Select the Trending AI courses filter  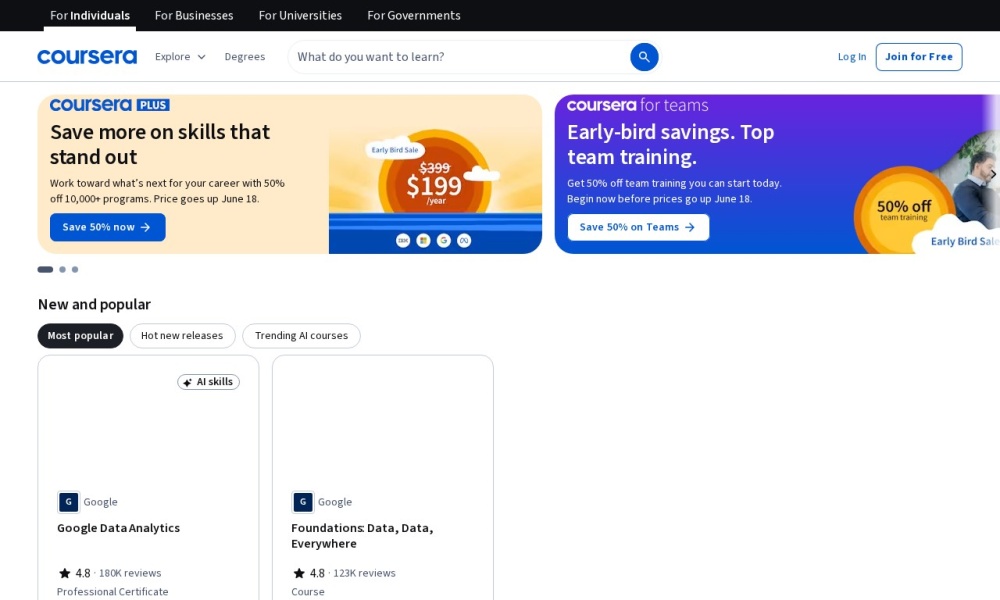302,335
